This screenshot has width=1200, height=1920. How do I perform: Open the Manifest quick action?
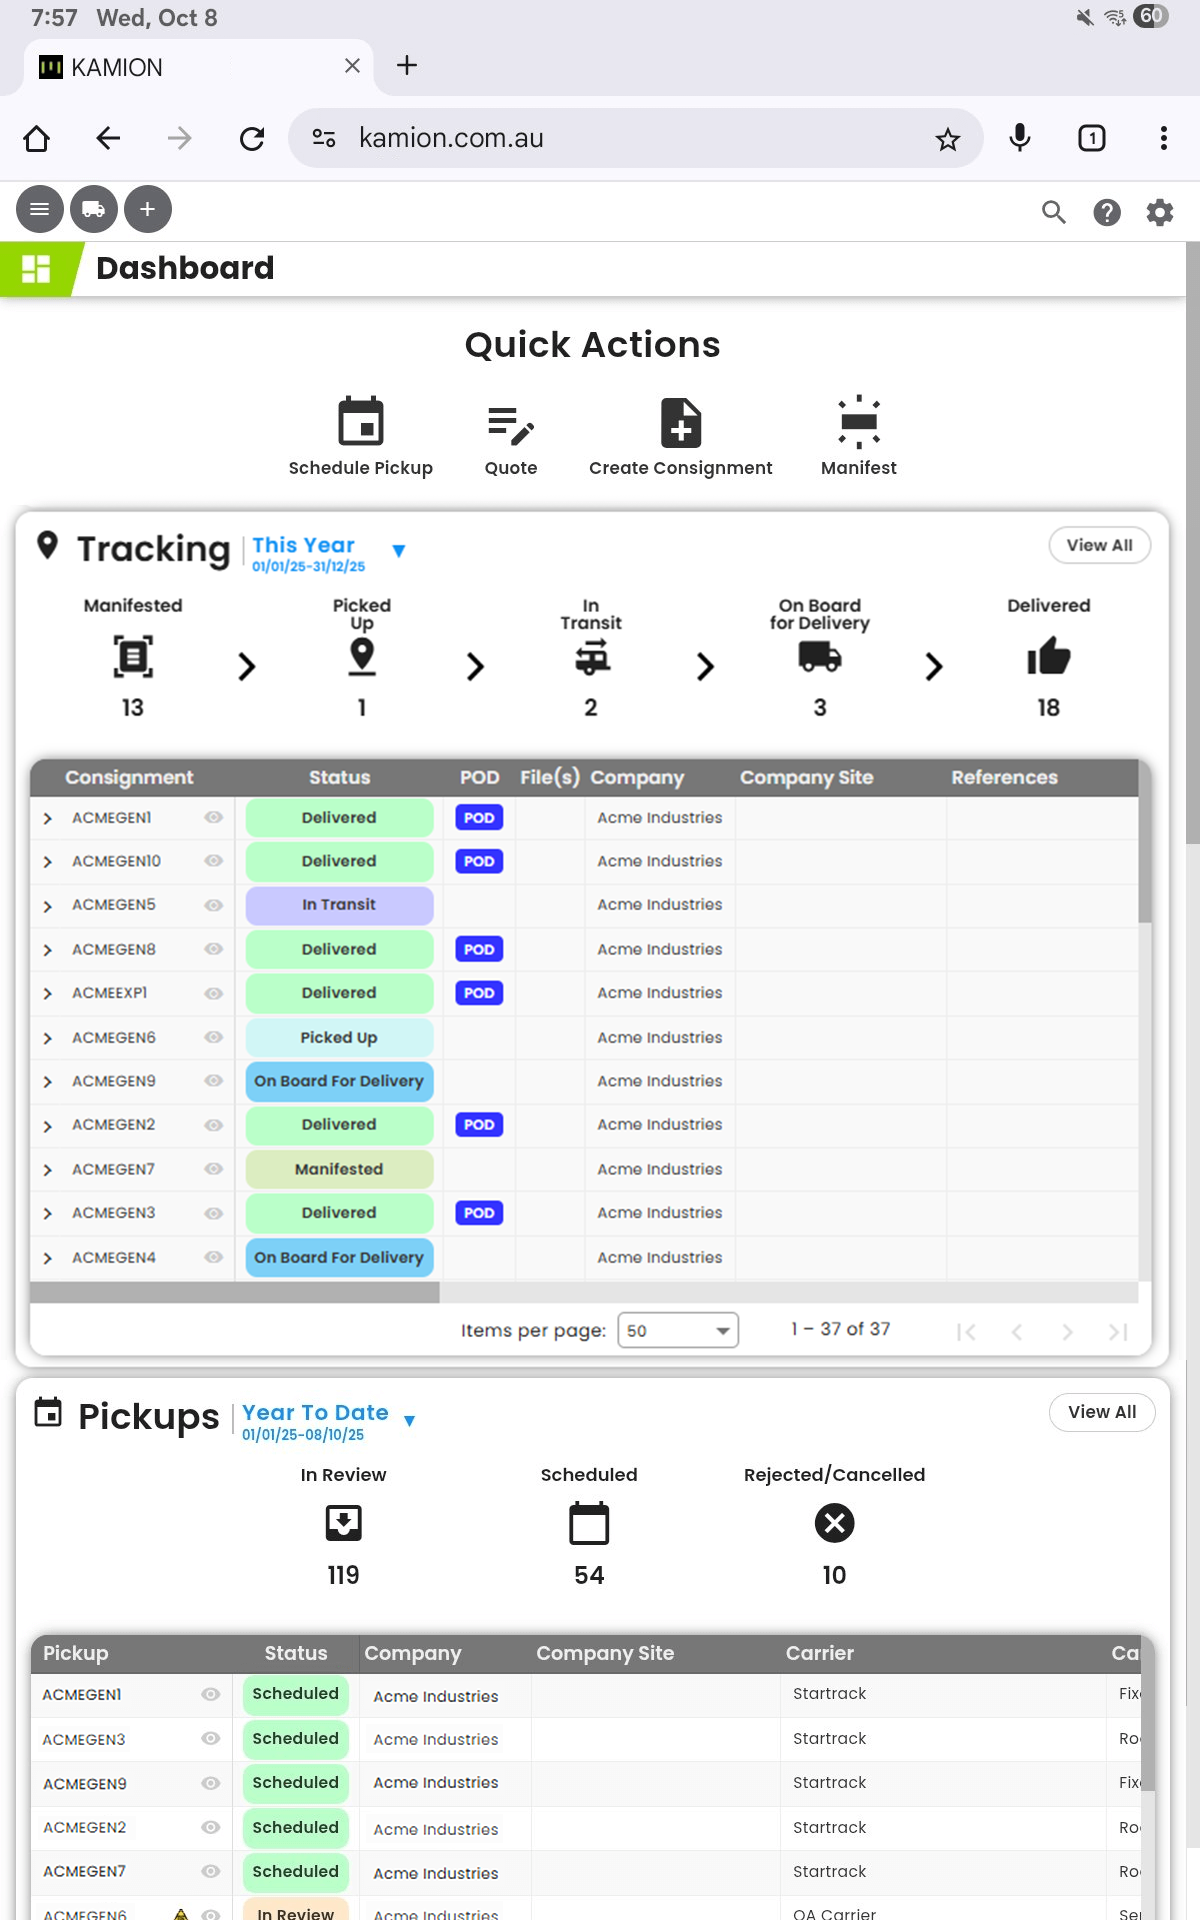click(858, 422)
